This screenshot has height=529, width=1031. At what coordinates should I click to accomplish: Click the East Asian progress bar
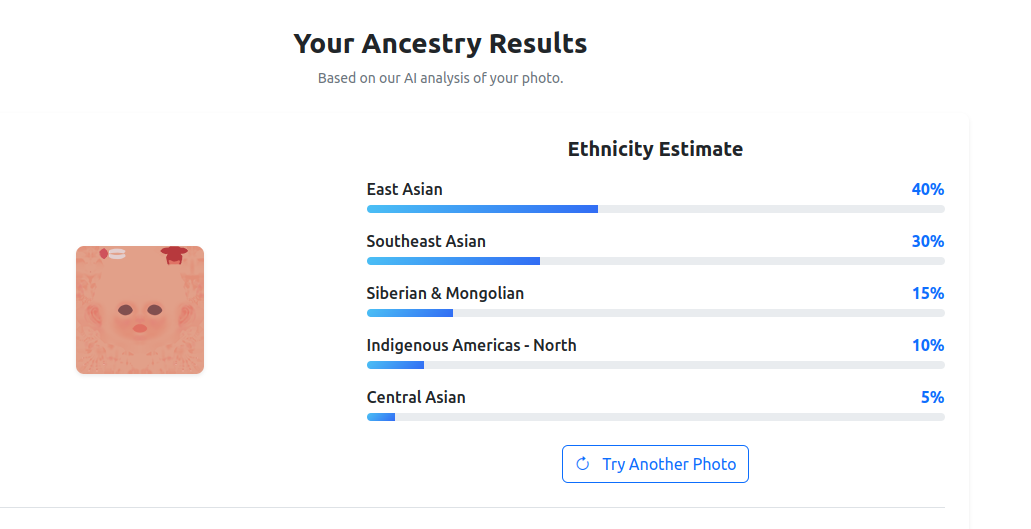[x=655, y=209]
